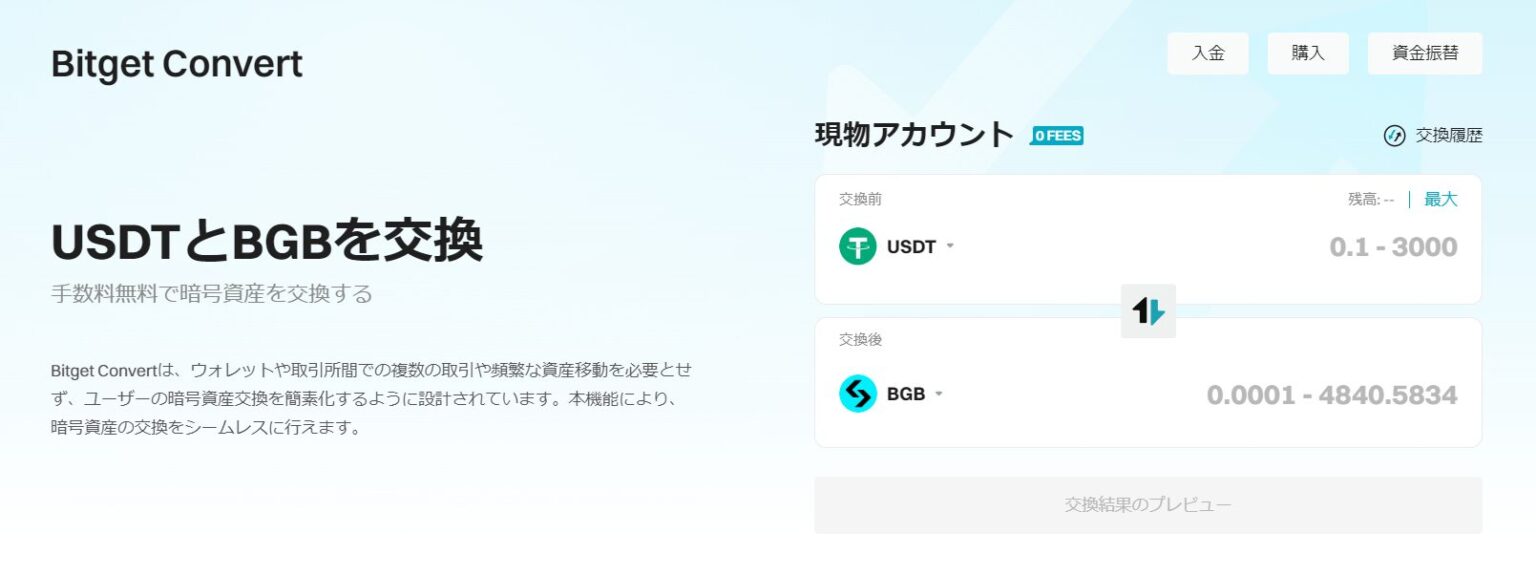Click the 0 FEES badge
Viewport: 1536px width, 576px height.
(x=1058, y=134)
